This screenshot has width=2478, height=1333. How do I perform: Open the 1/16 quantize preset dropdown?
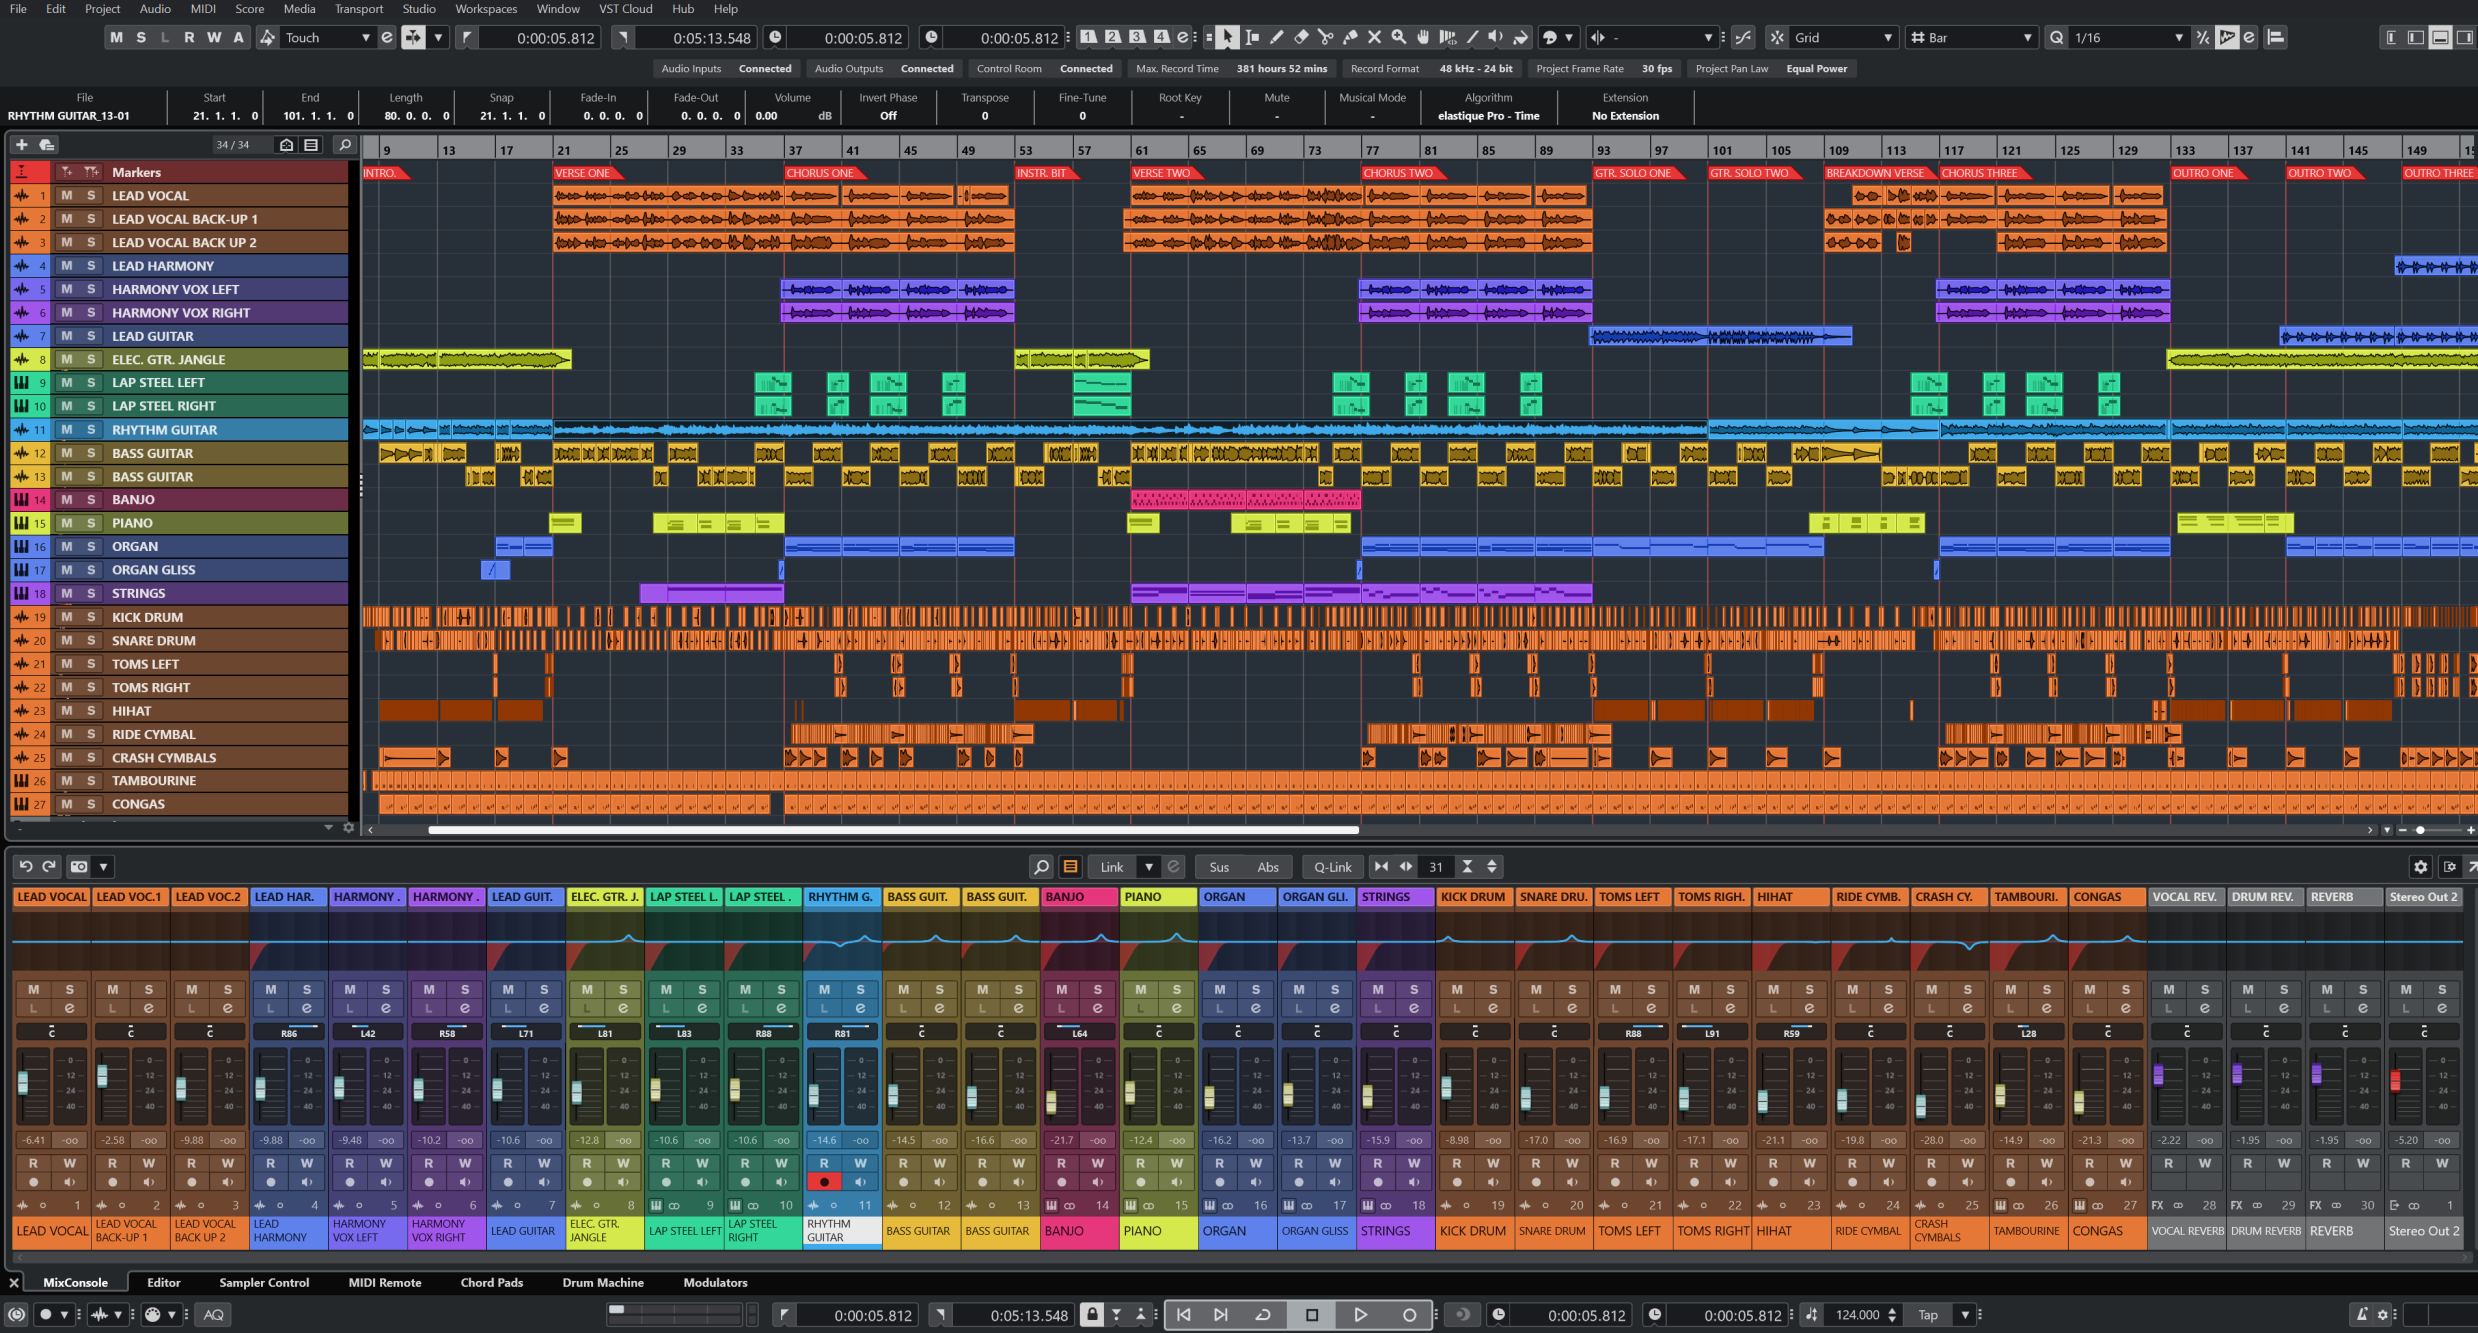coord(2179,38)
